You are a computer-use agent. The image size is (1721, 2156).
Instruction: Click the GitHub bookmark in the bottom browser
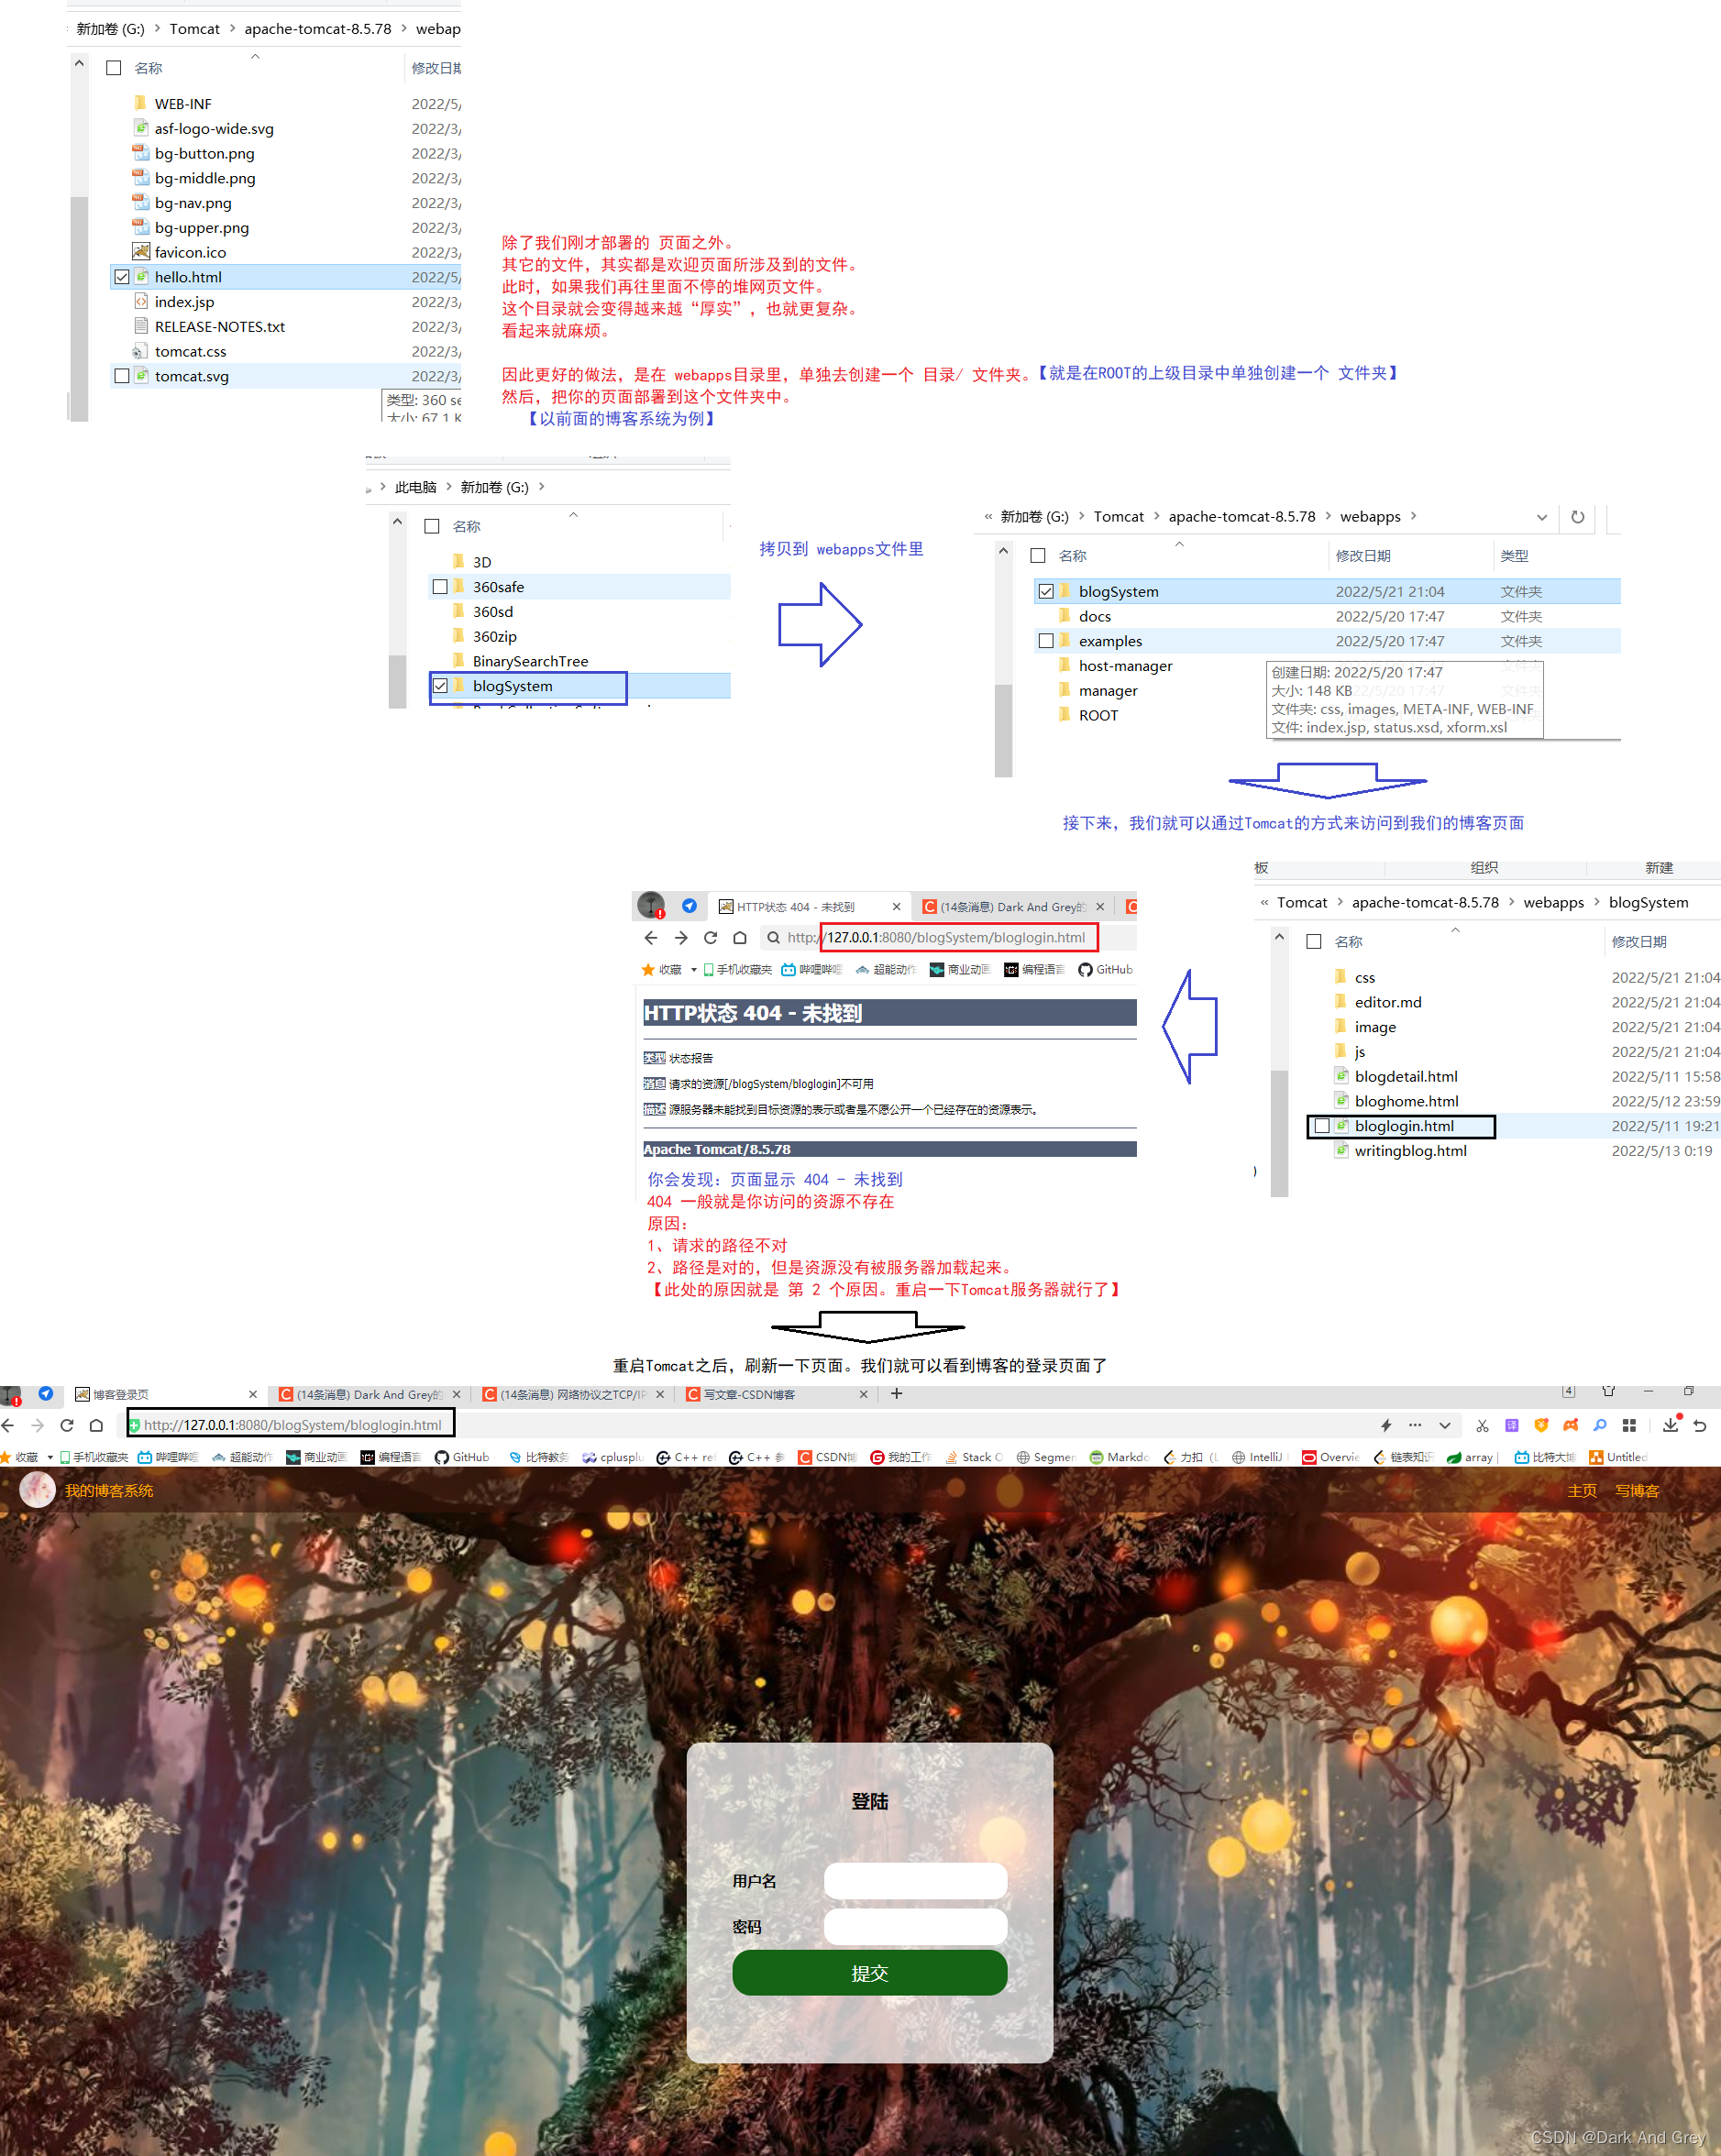(x=462, y=1457)
